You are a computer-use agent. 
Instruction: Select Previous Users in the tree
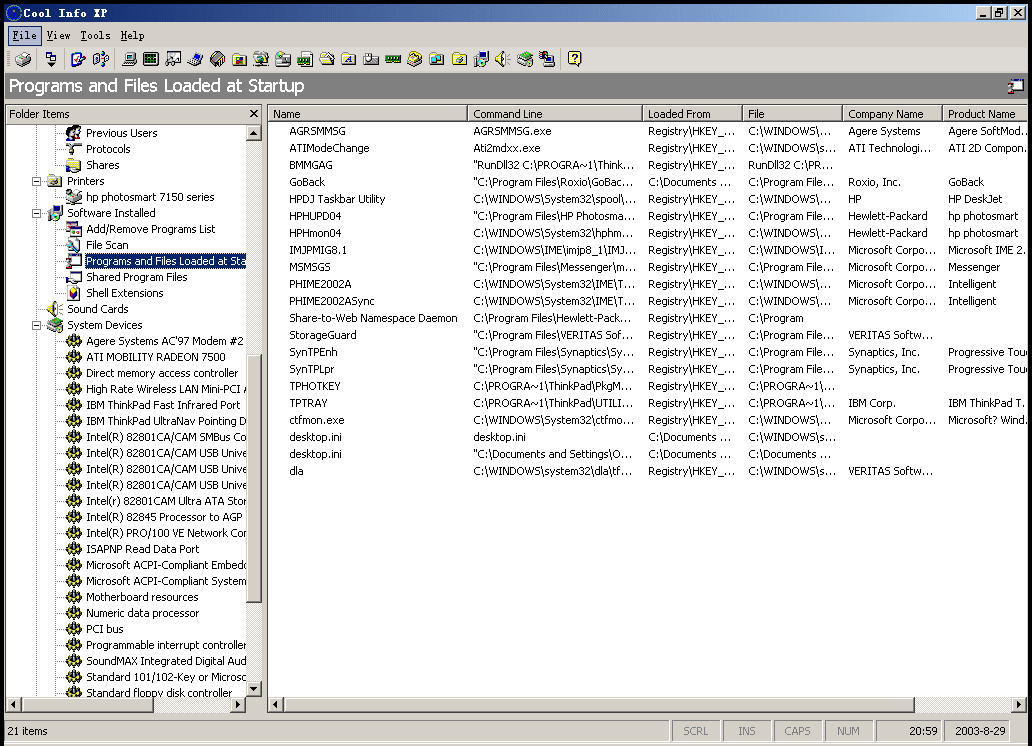tap(122, 133)
